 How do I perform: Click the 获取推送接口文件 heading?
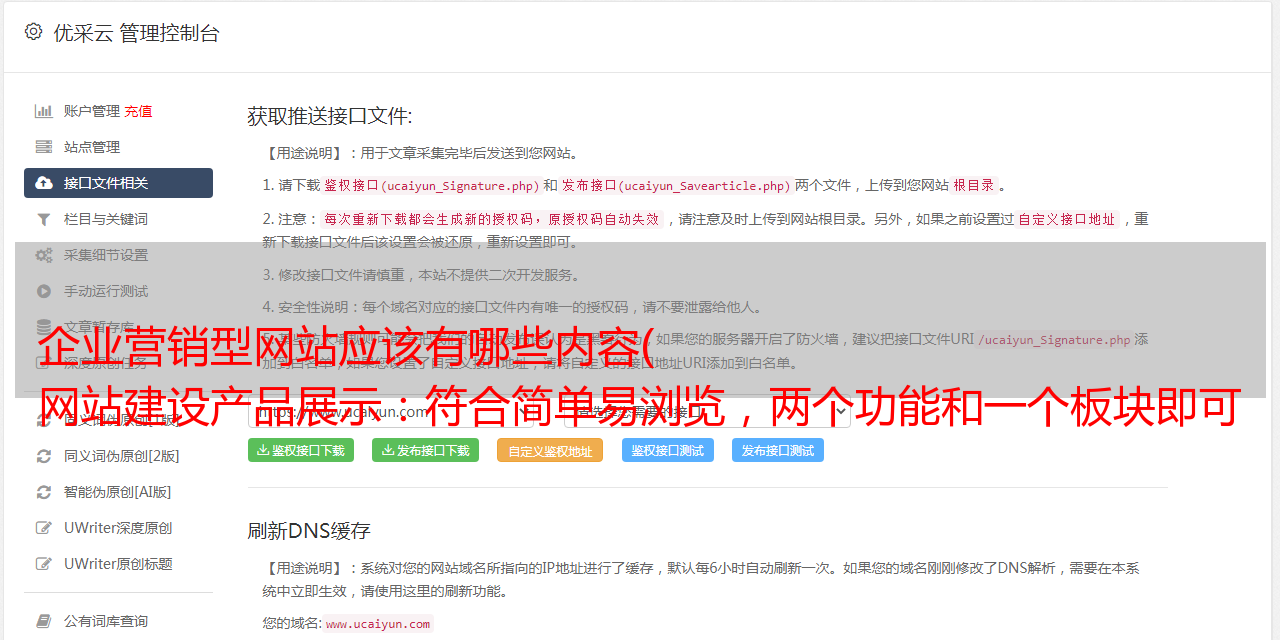click(x=330, y=116)
